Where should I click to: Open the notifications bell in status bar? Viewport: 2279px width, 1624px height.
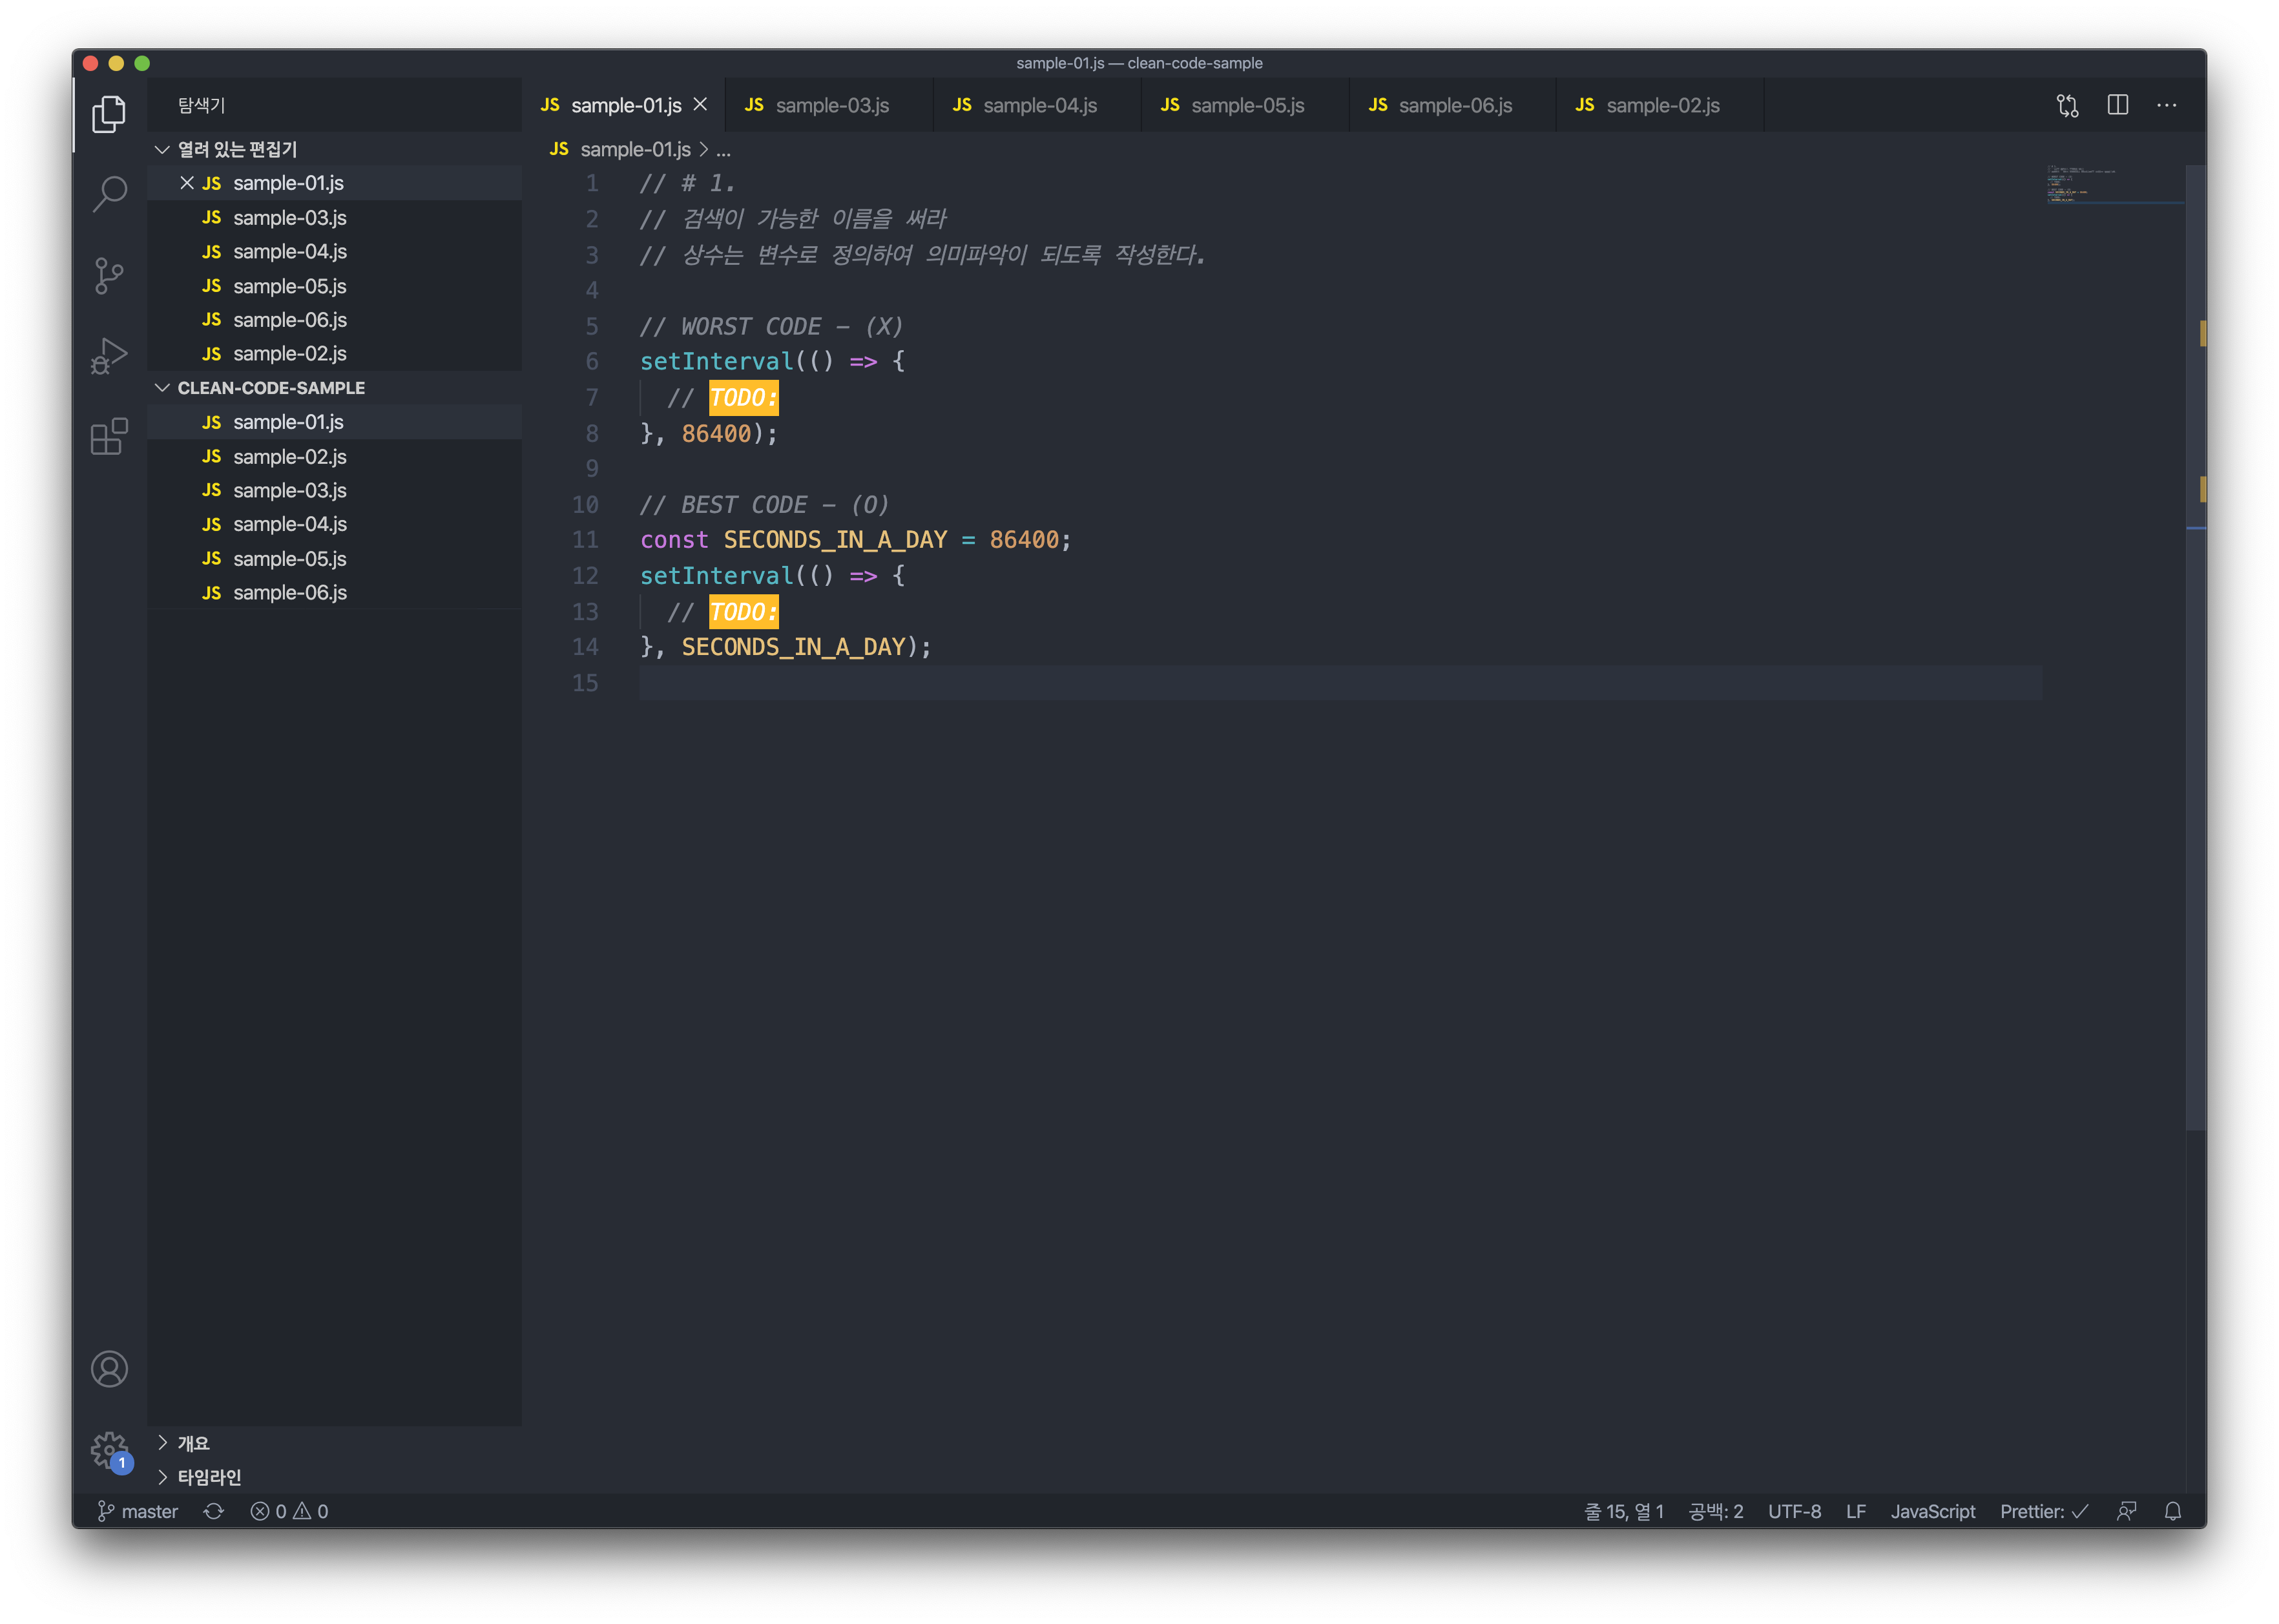pyautogui.click(x=2172, y=1511)
